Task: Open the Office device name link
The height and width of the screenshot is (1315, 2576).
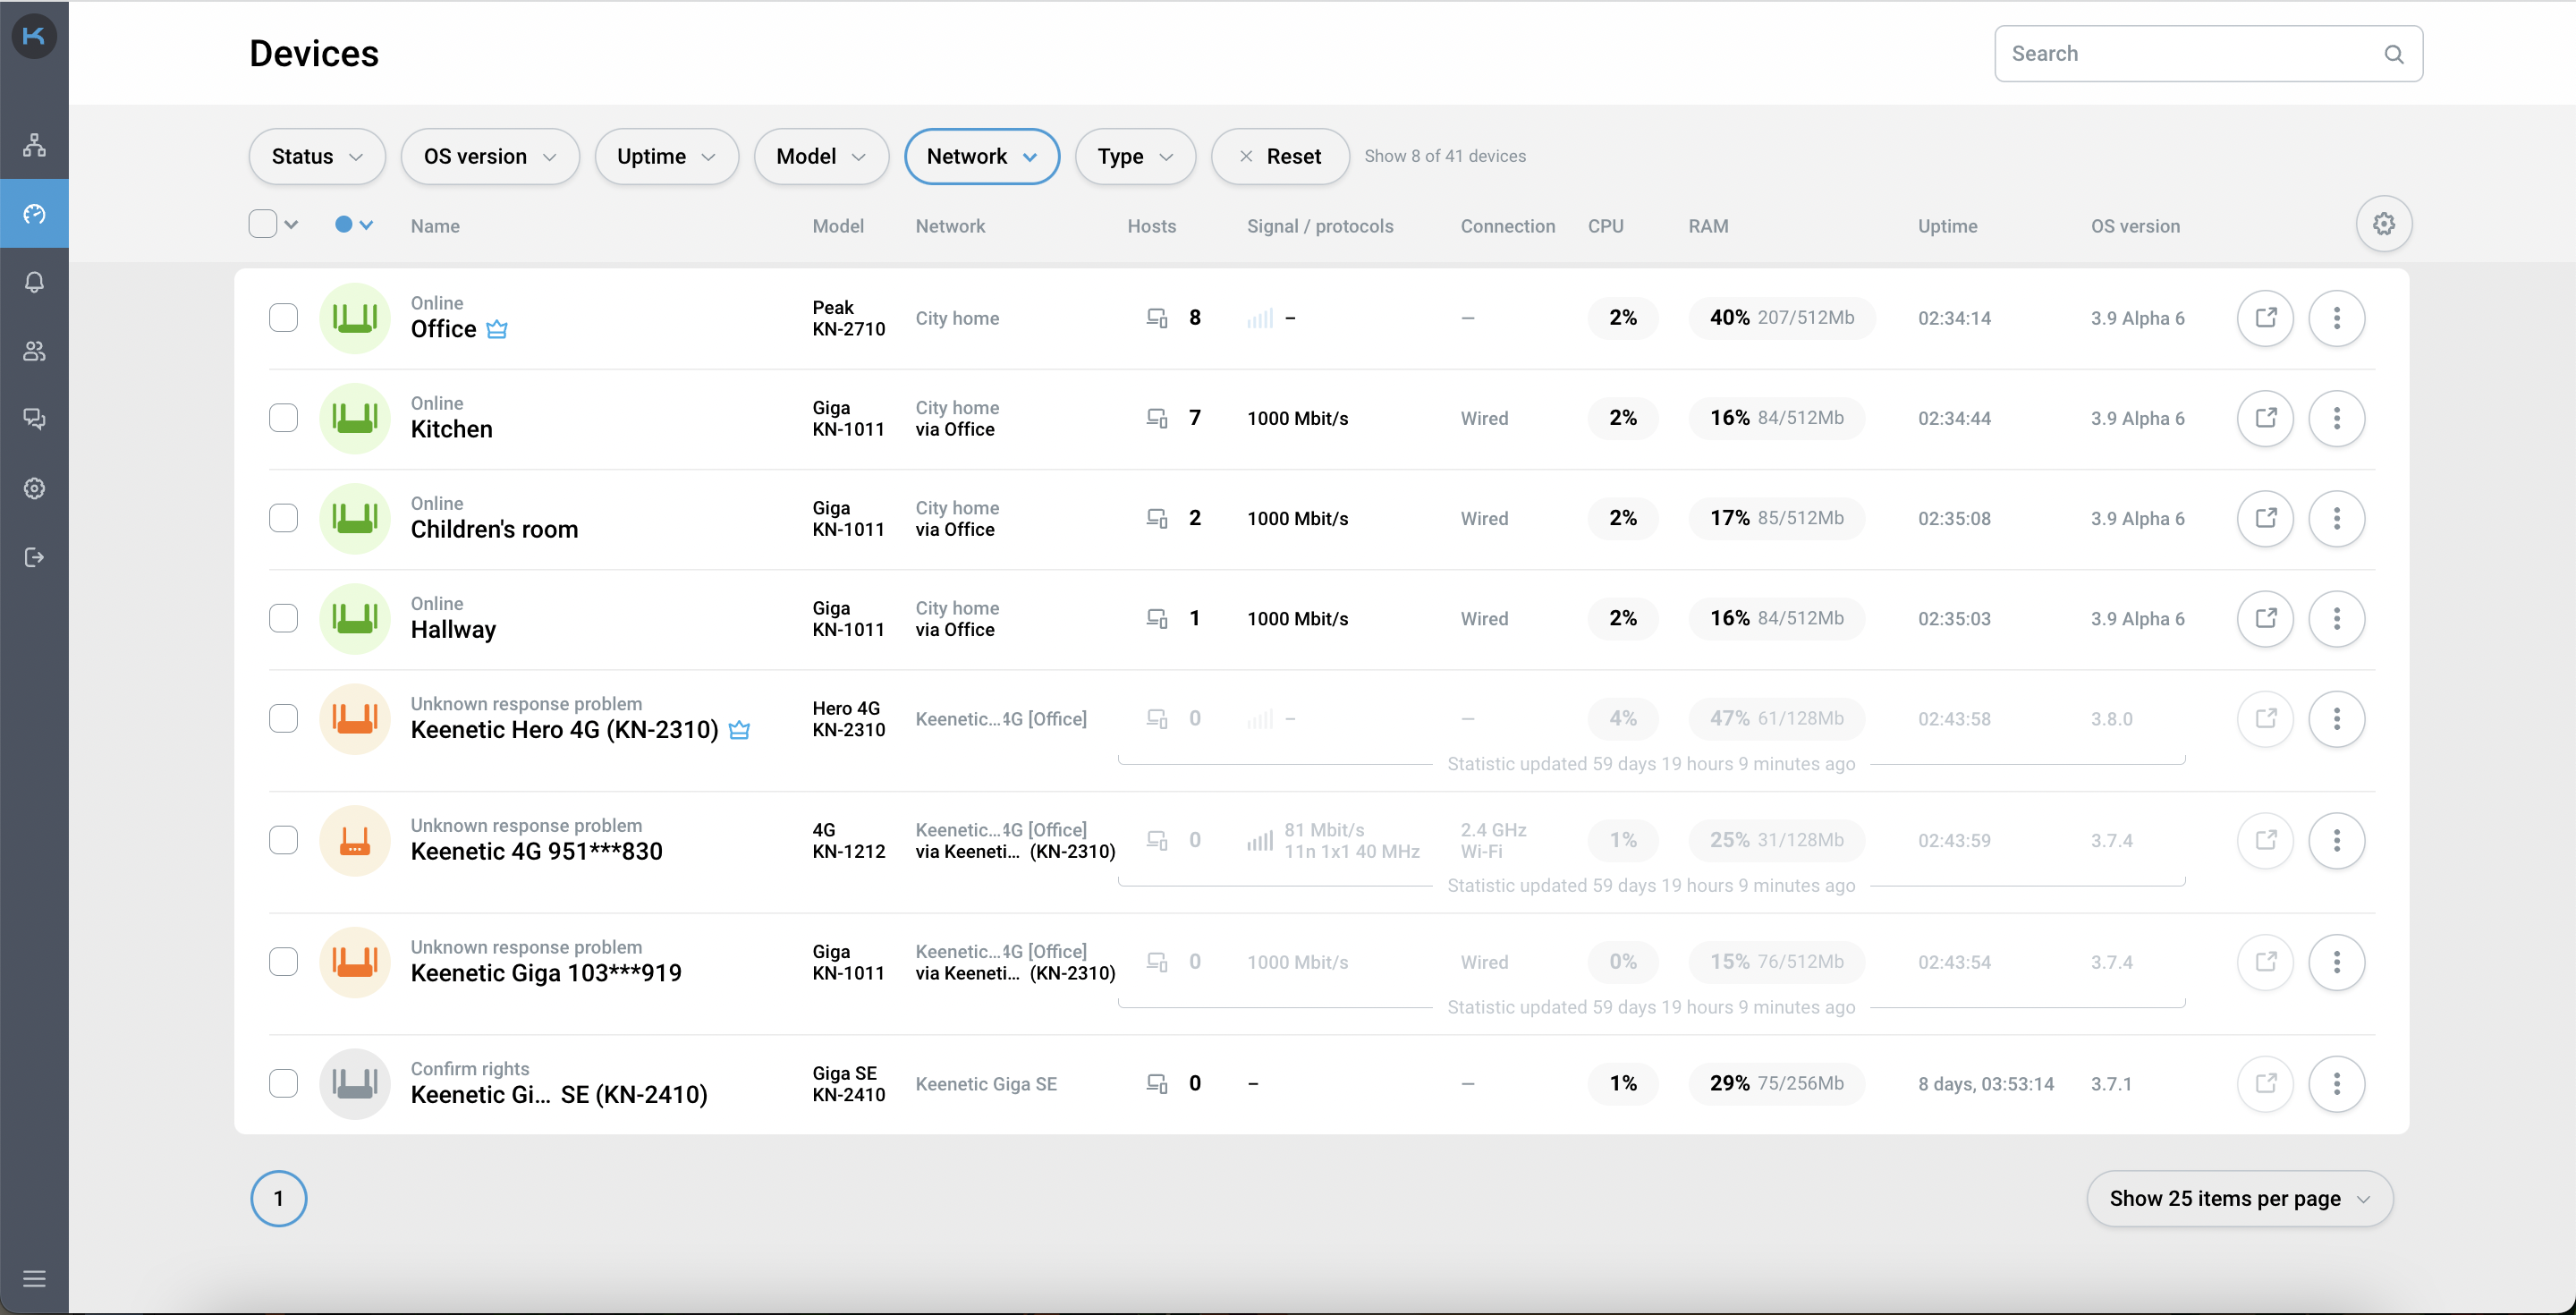Action: point(444,329)
